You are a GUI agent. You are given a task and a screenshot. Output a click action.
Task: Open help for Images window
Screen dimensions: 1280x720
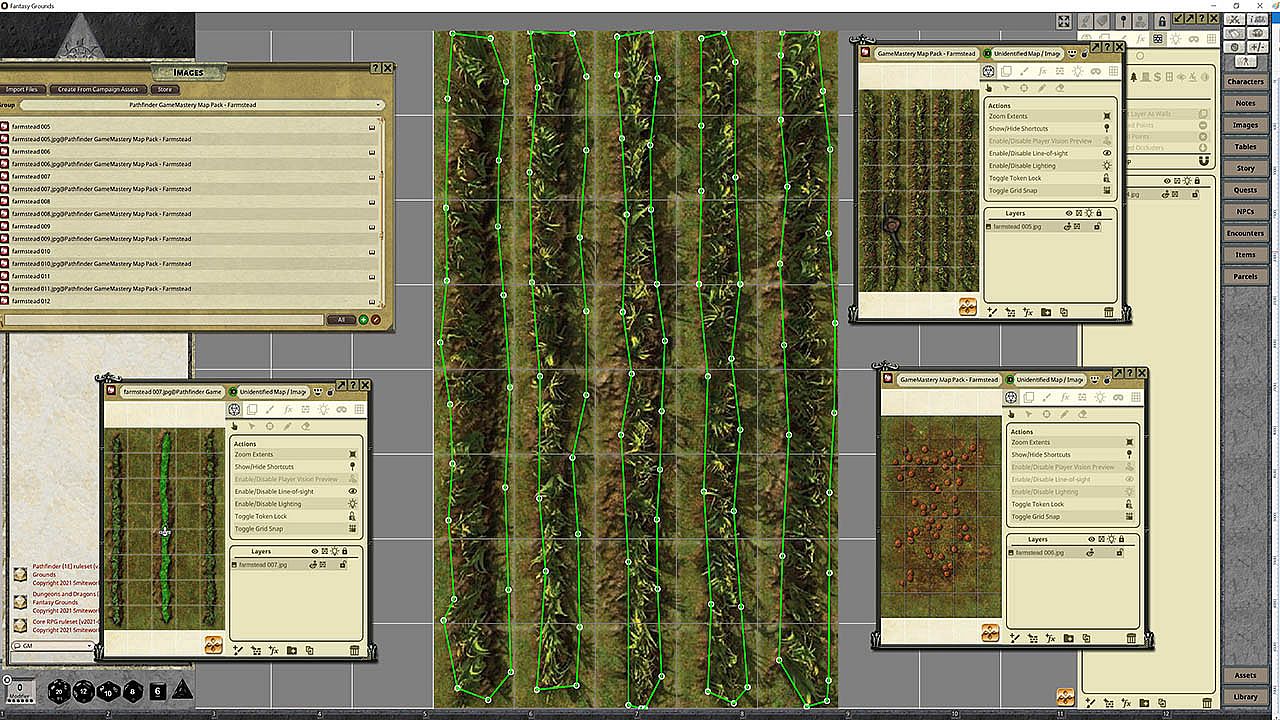point(375,68)
